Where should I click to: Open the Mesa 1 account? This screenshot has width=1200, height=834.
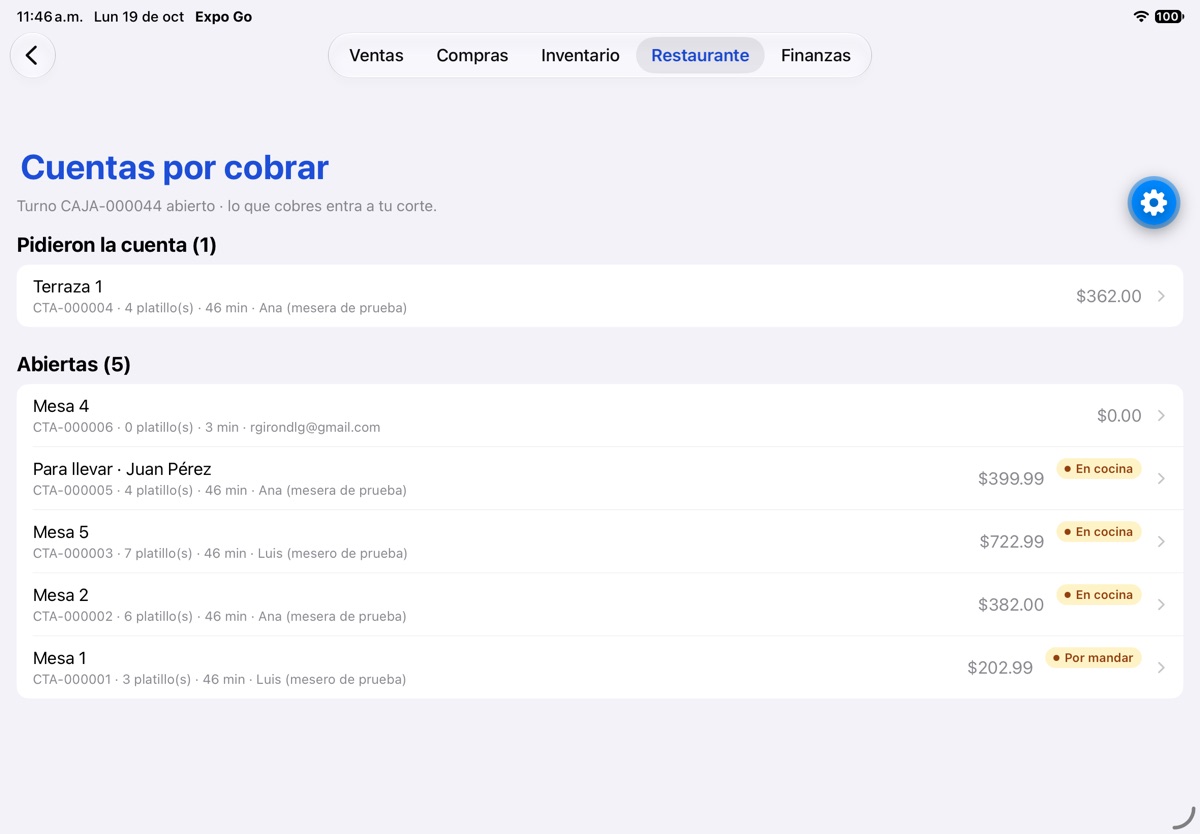pyautogui.click(x=600, y=667)
